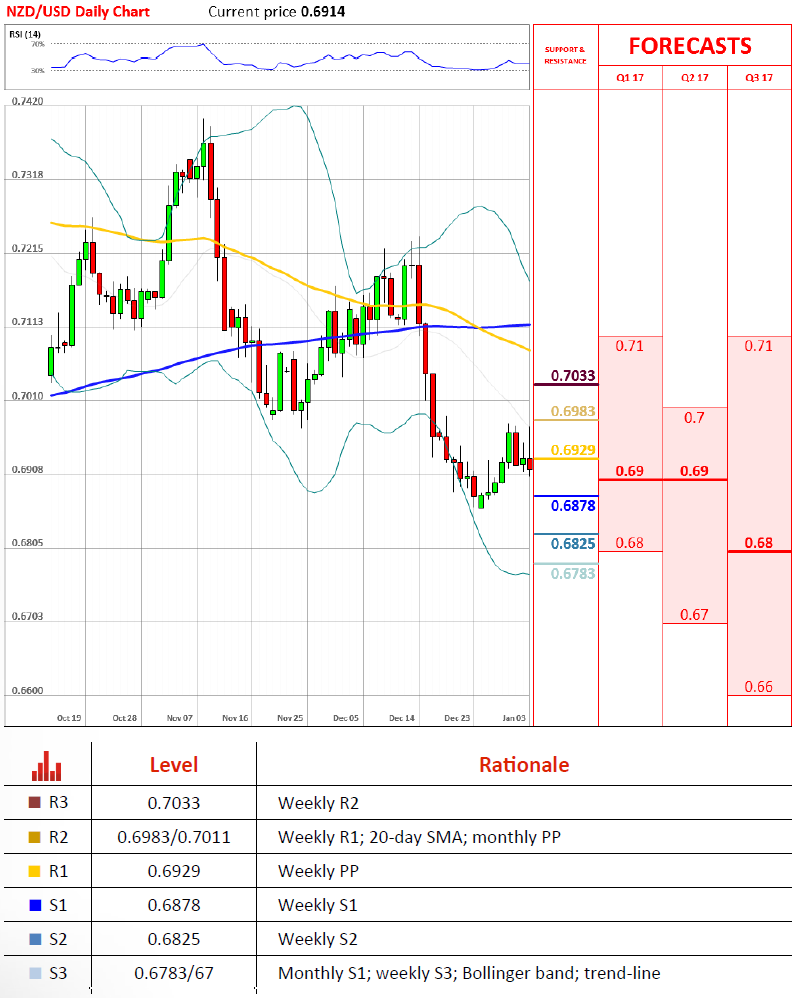Click the FORECASTS heading

point(691,46)
